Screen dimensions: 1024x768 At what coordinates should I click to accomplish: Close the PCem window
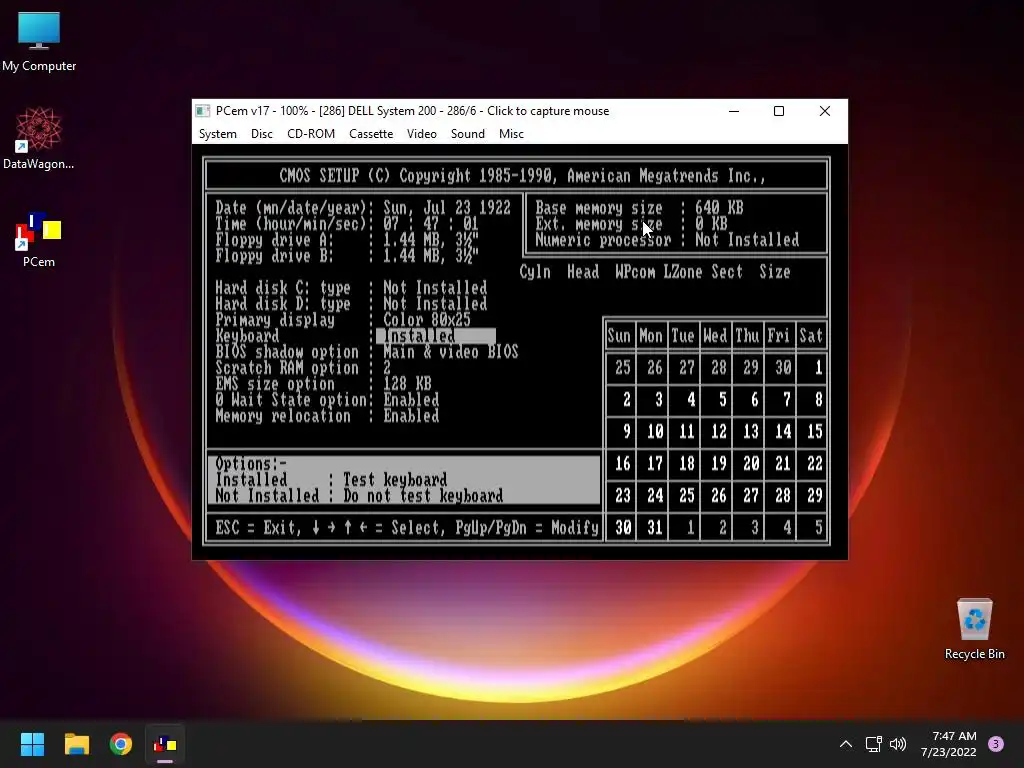[825, 111]
